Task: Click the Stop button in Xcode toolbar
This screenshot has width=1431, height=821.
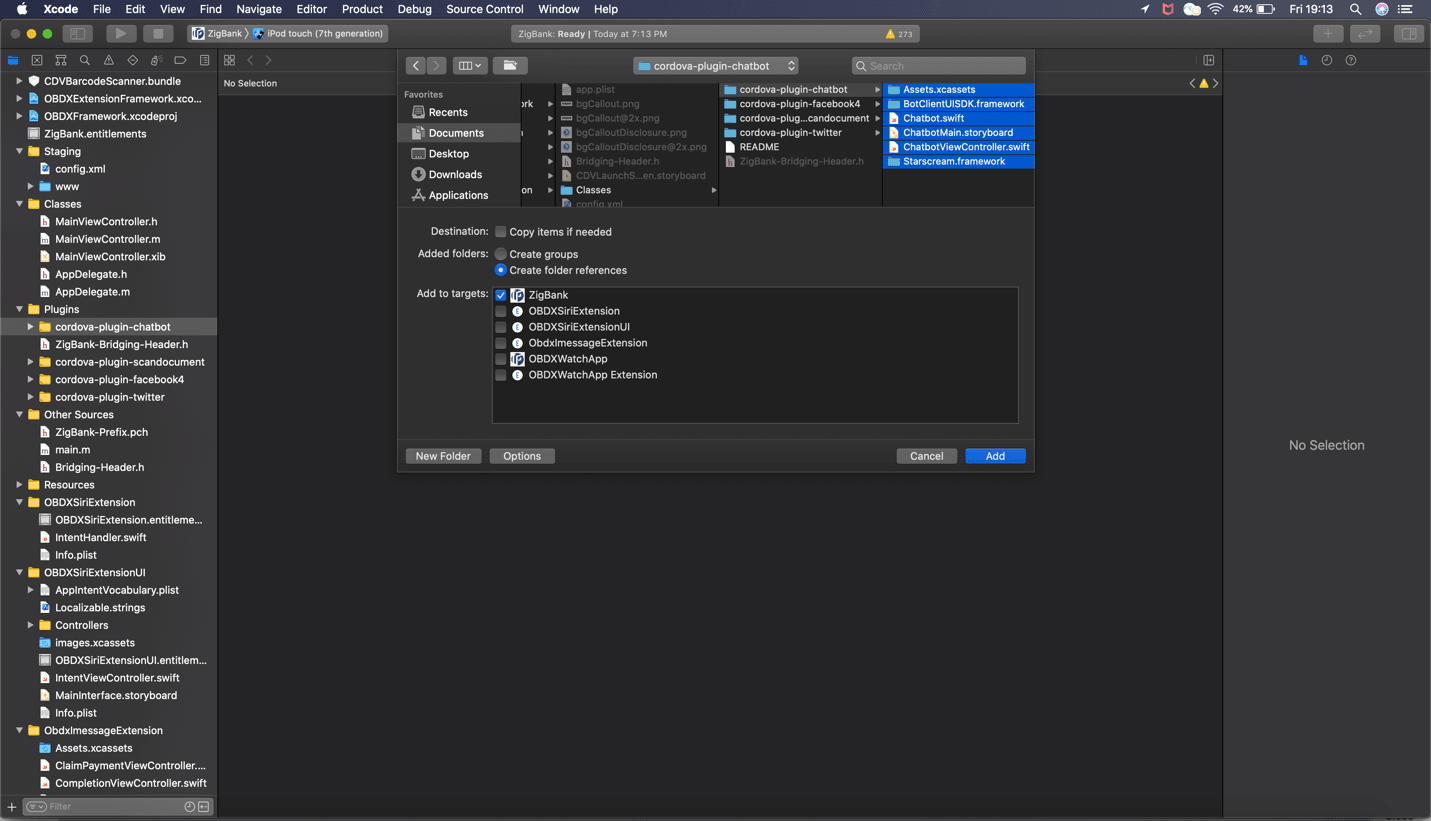Action: pyautogui.click(x=158, y=33)
